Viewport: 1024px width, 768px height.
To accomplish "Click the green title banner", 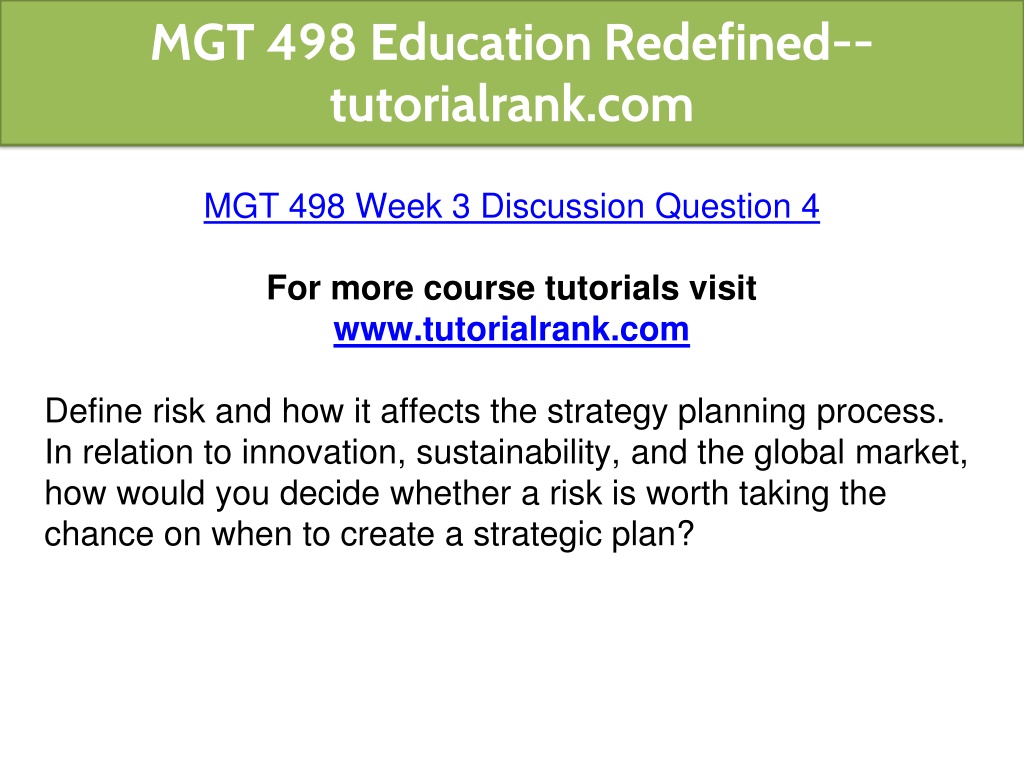I will click(512, 72).
